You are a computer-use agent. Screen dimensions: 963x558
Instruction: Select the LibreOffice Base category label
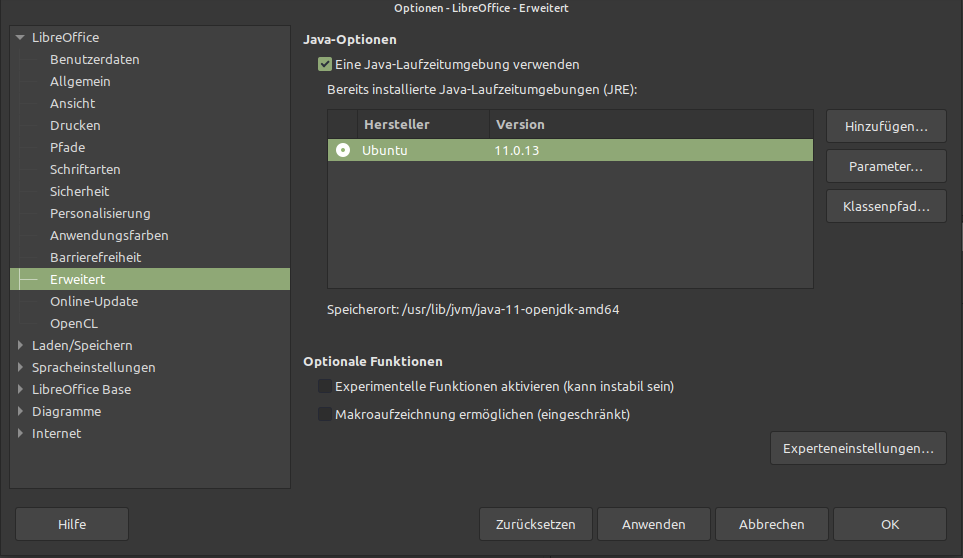click(x=81, y=389)
